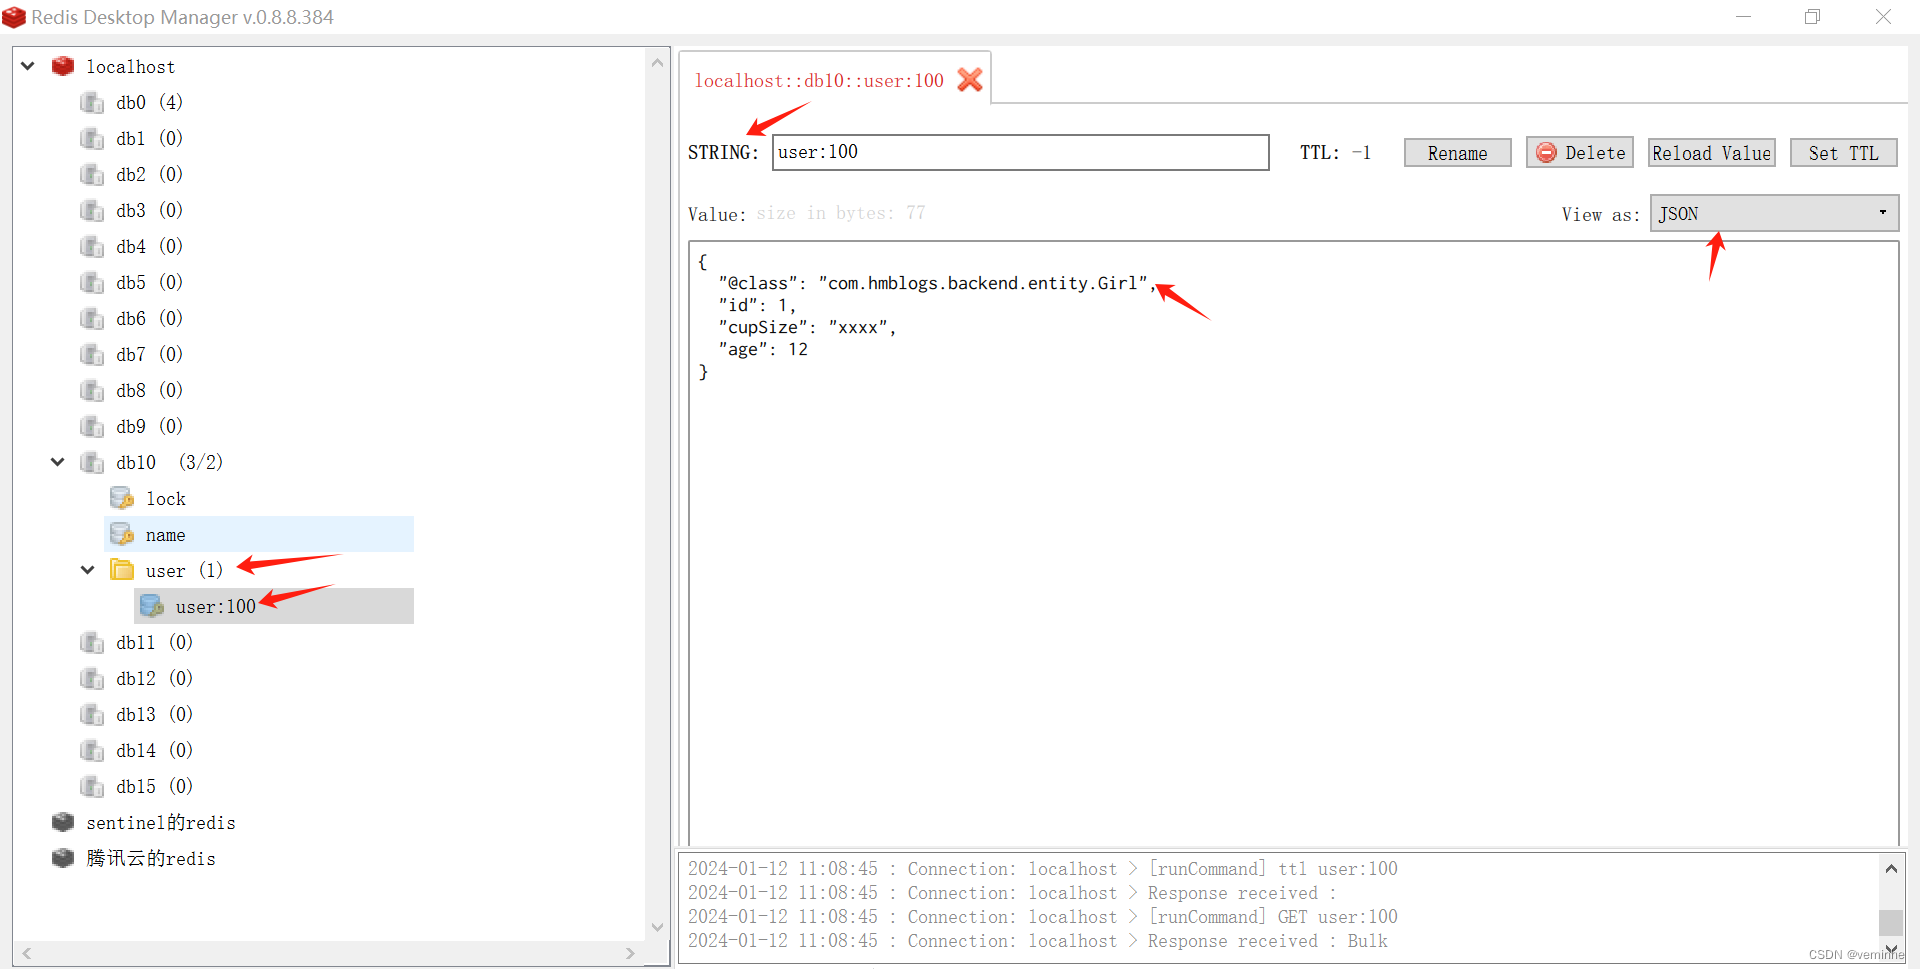Click the db6 database icon
The image size is (1920, 969).
point(92,318)
